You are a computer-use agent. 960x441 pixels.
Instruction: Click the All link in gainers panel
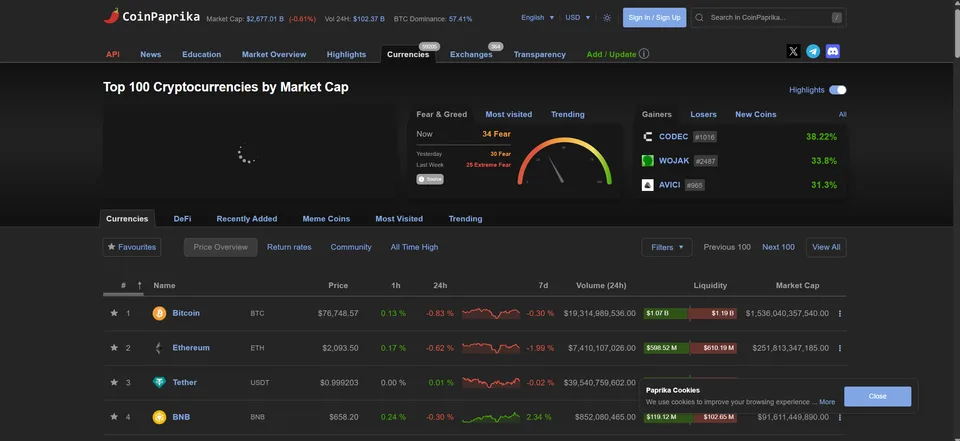pyautogui.click(x=842, y=115)
